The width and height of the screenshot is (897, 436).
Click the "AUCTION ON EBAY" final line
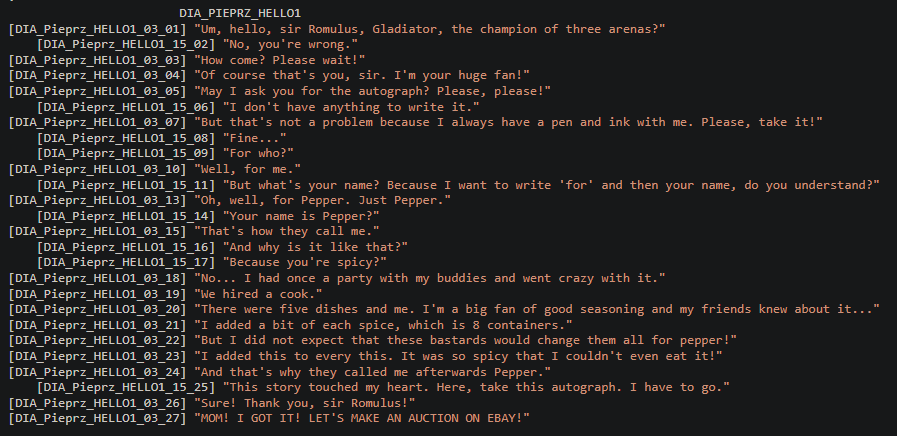pyautogui.click(x=362, y=418)
